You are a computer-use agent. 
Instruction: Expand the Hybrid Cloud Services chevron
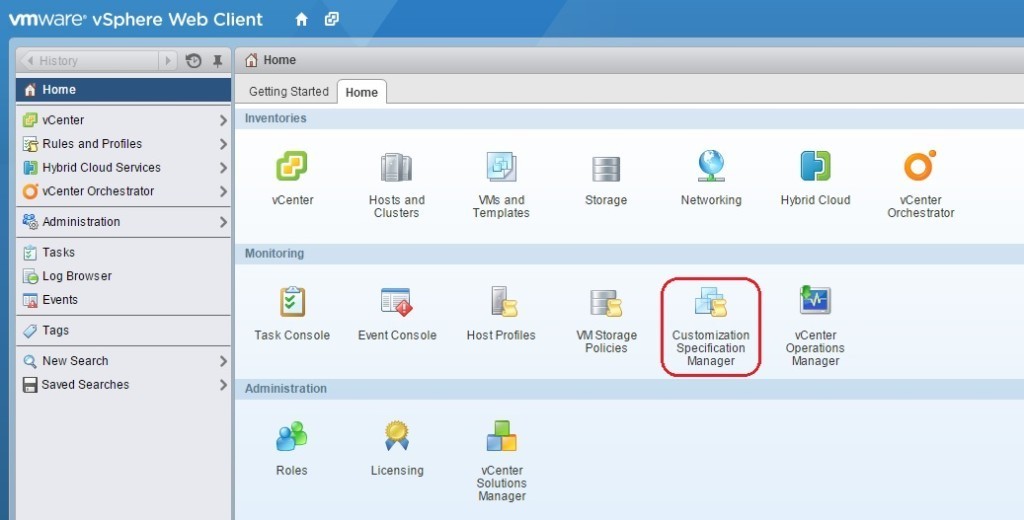(223, 168)
